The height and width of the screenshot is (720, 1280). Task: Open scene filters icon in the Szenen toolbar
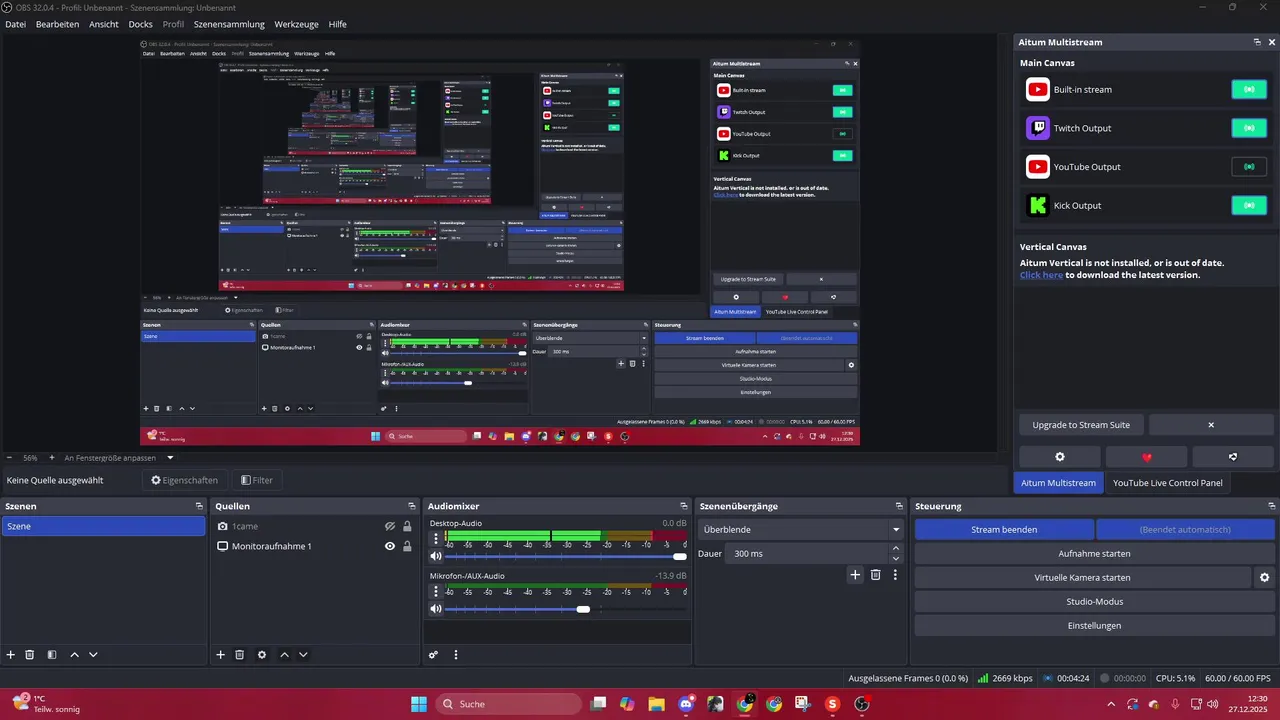coord(52,655)
